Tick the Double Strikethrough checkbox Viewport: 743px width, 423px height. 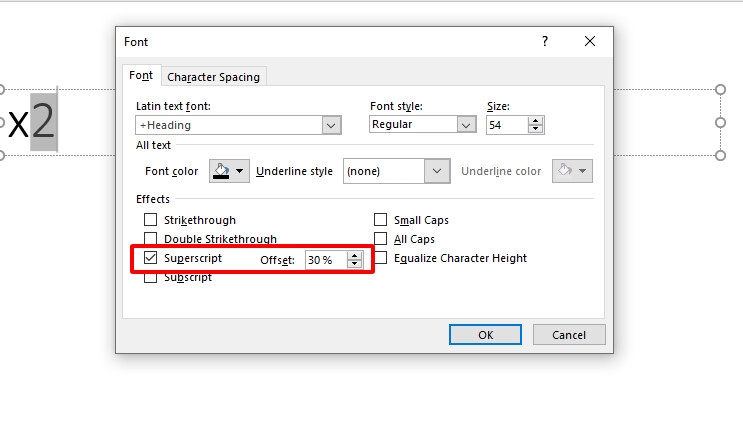151,239
